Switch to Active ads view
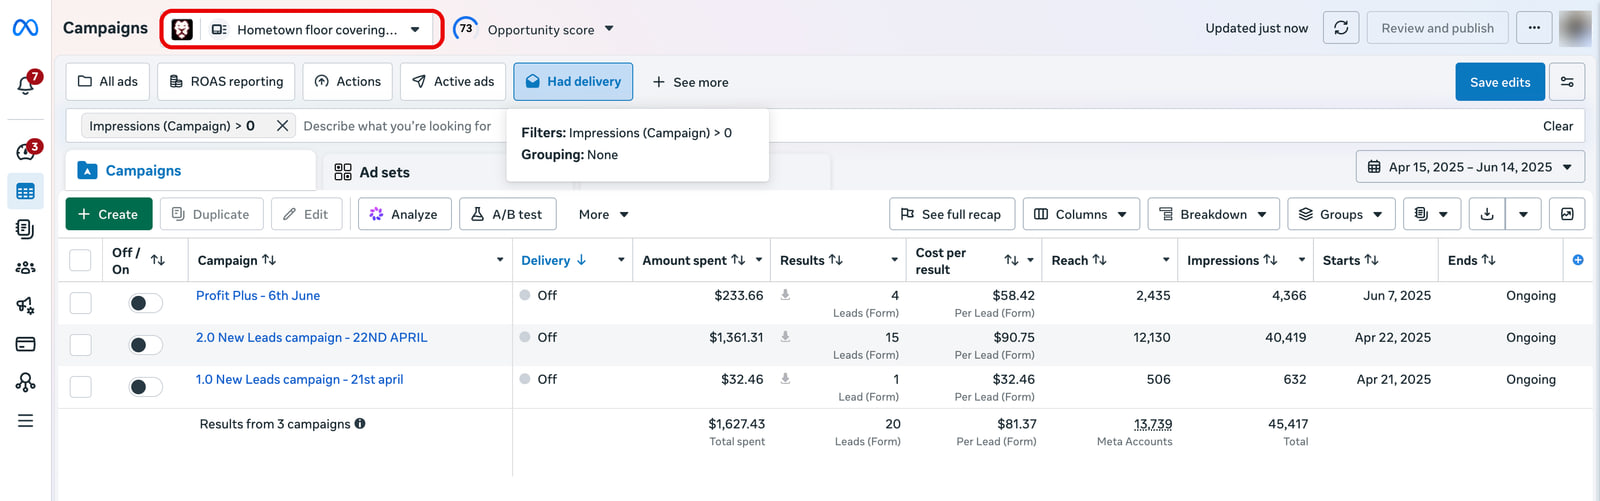 pyautogui.click(x=453, y=81)
